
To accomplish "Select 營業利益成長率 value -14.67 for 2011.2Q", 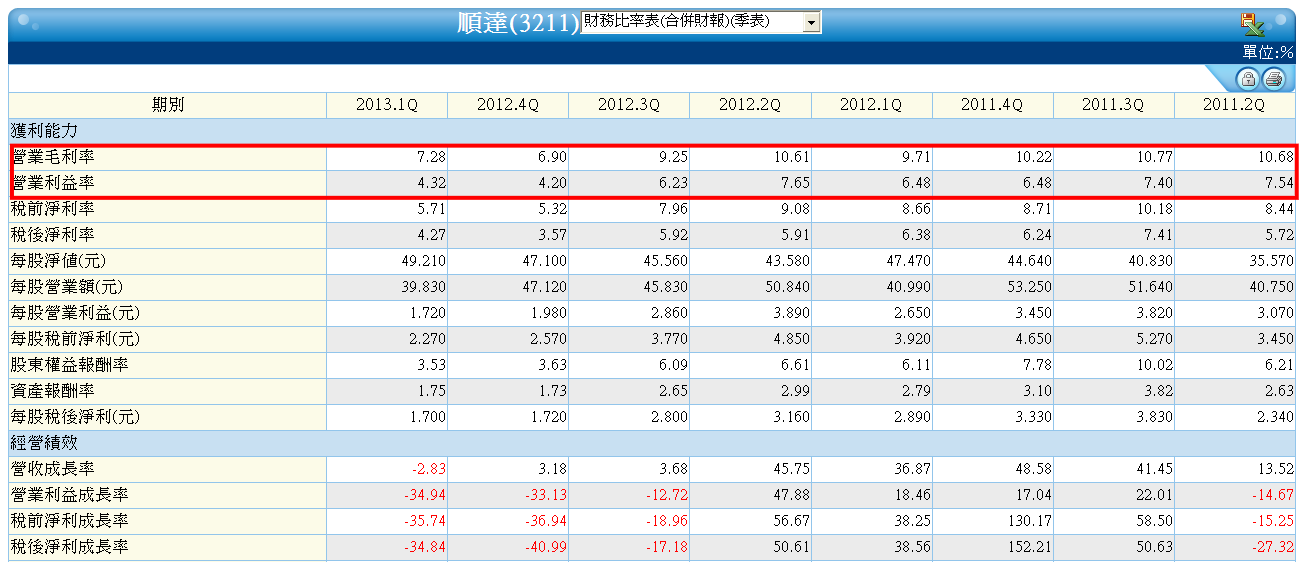I will 1272,495.
